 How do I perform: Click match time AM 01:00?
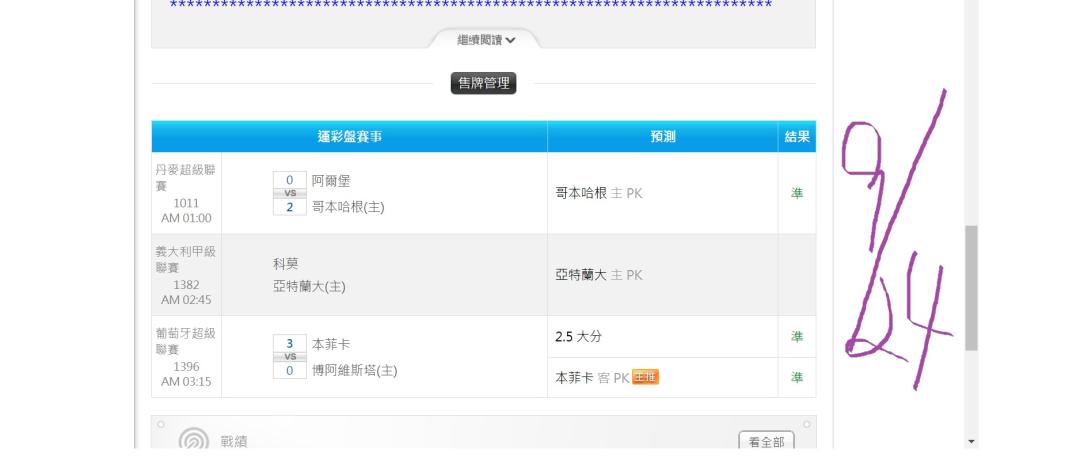tap(186, 218)
